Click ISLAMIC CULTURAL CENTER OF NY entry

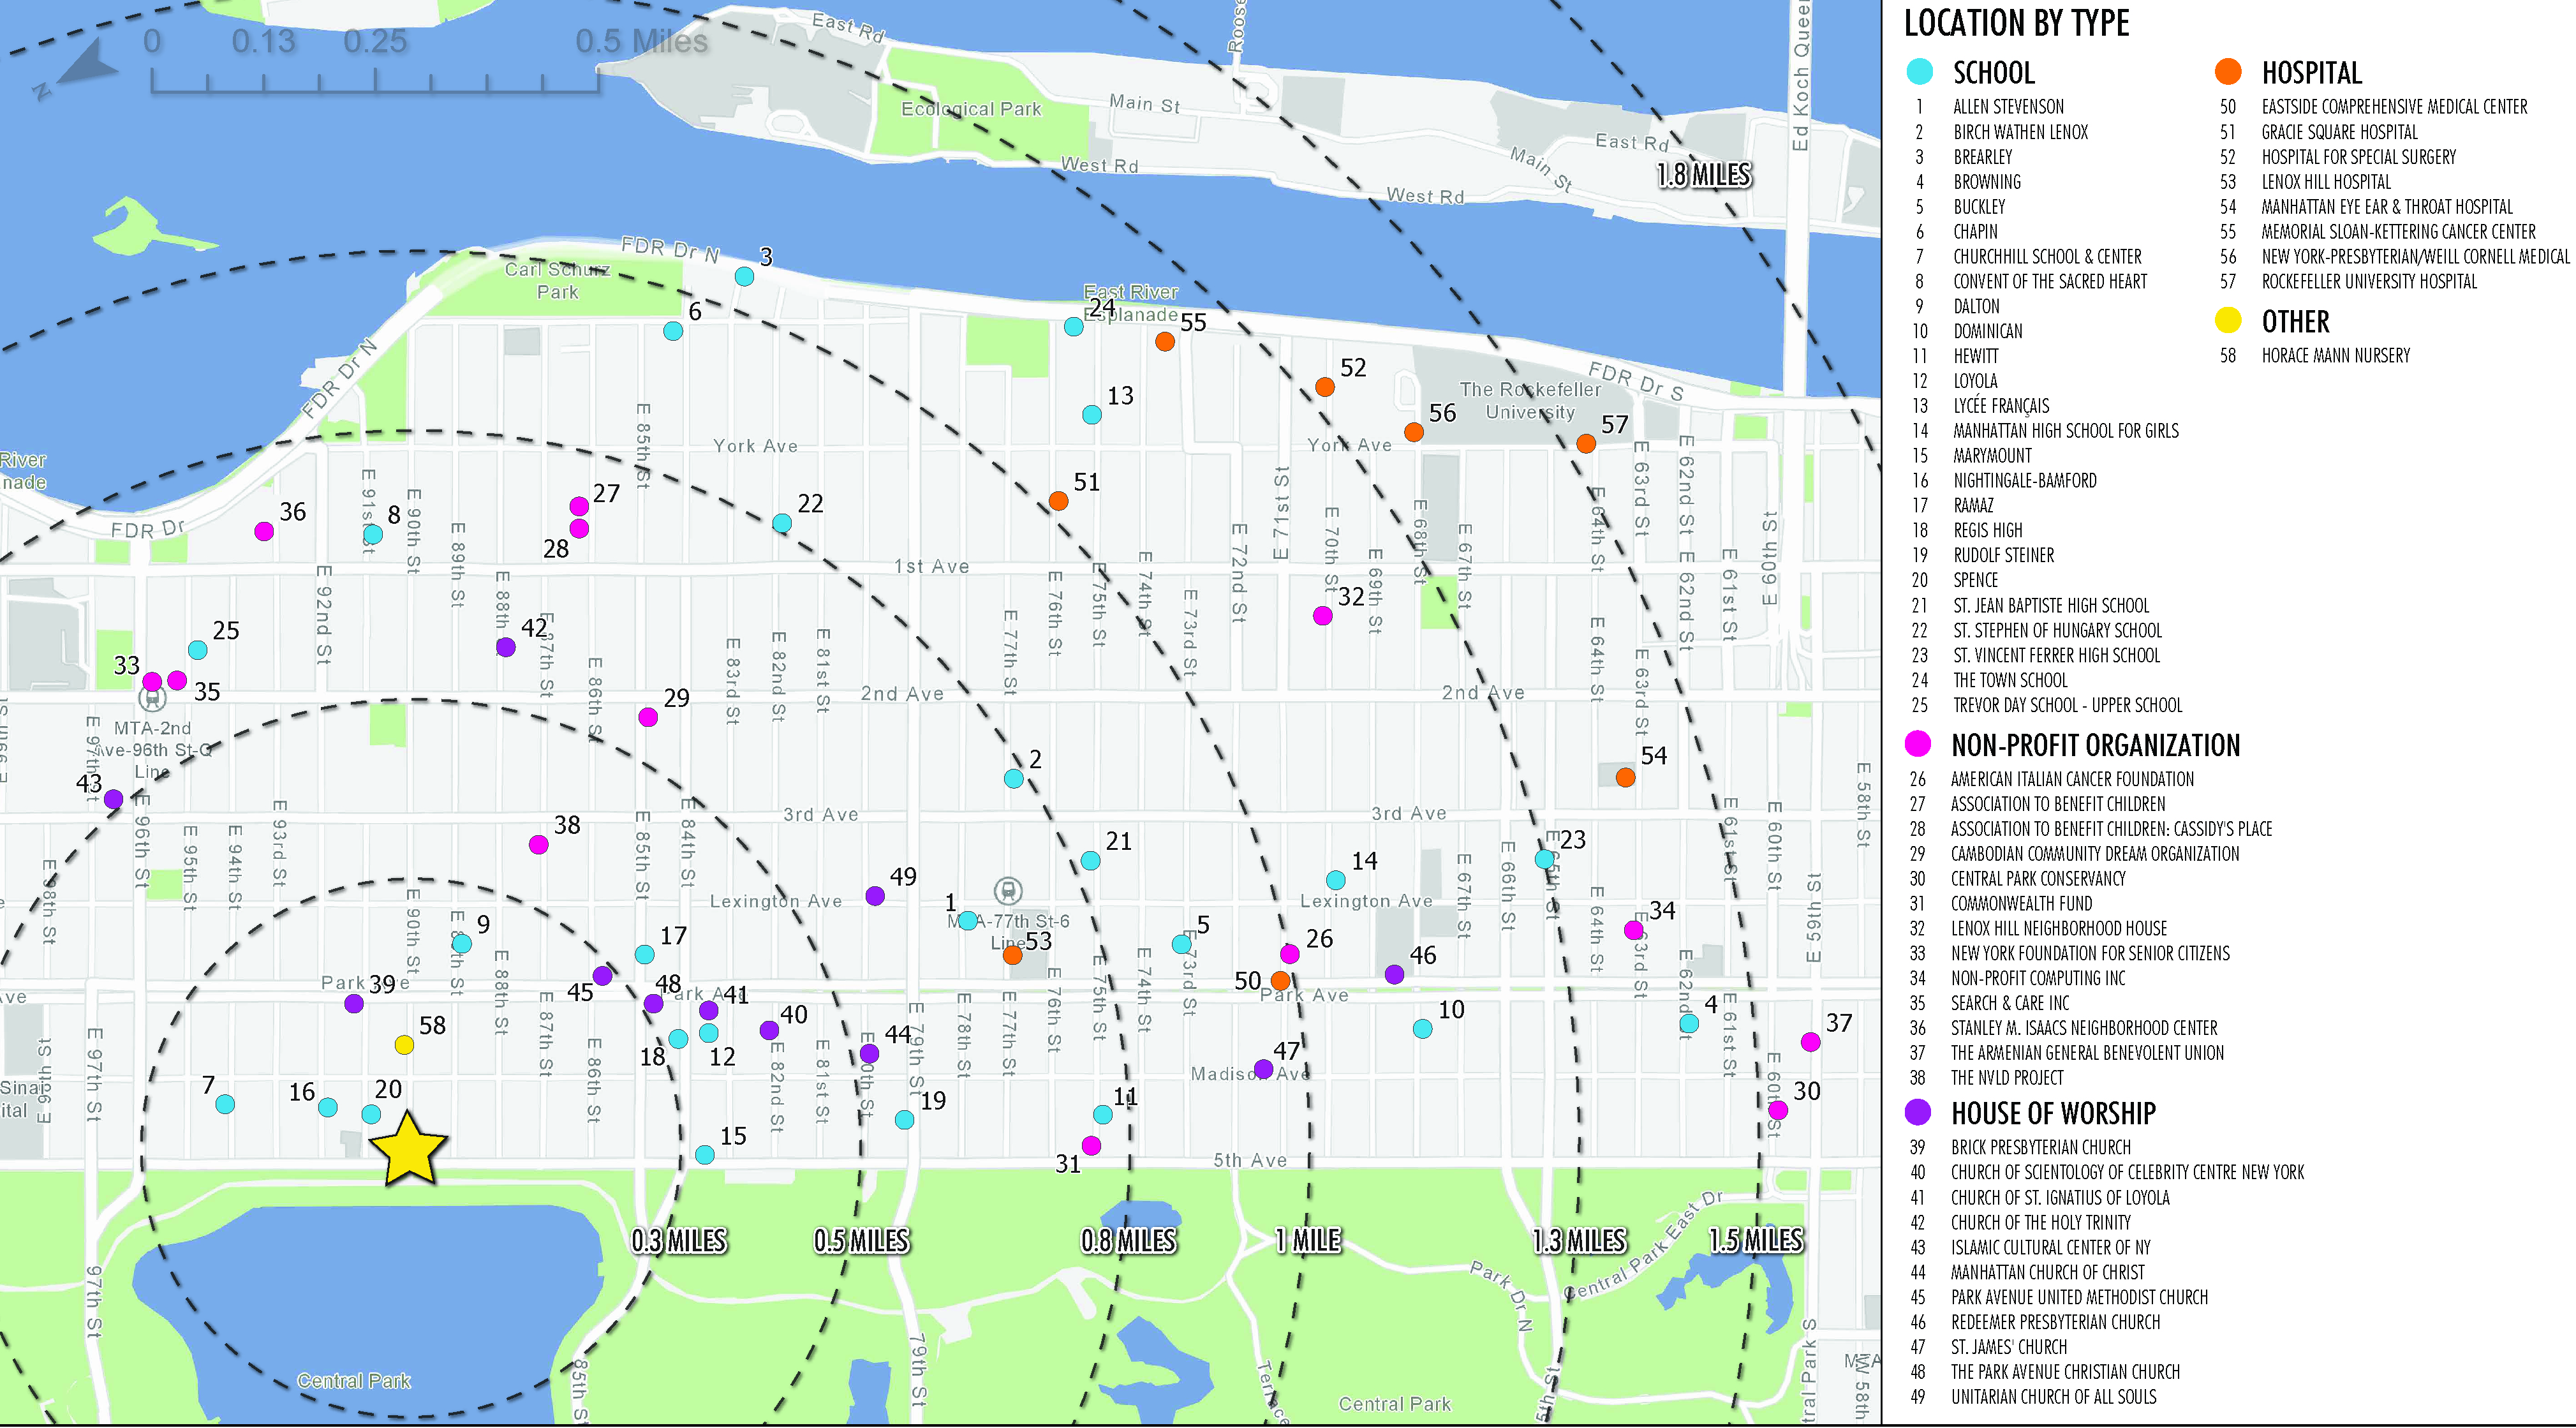pos(2050,1247)
